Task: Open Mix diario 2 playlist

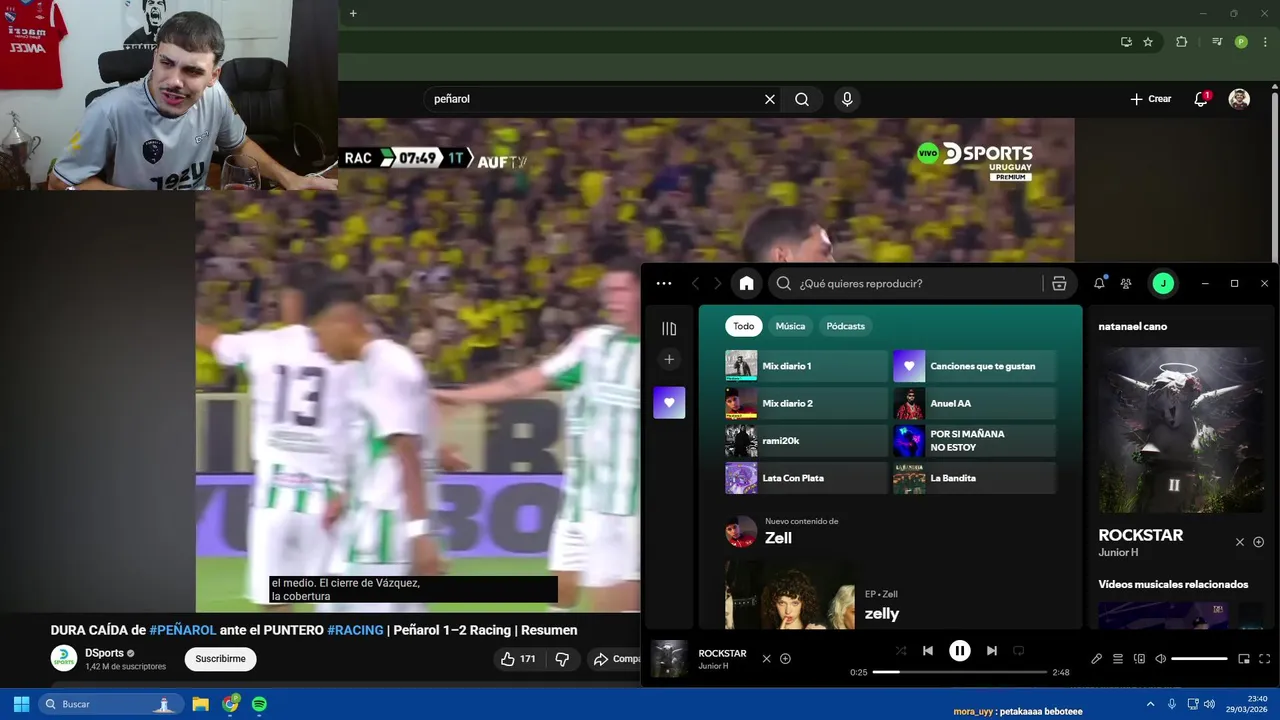Action: 806,403
